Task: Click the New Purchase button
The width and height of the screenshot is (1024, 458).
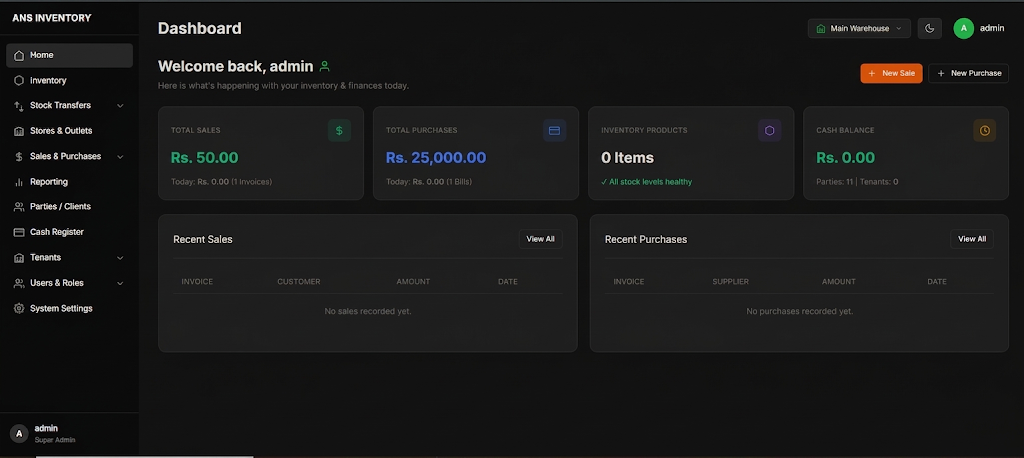Action: coord(968,73)
